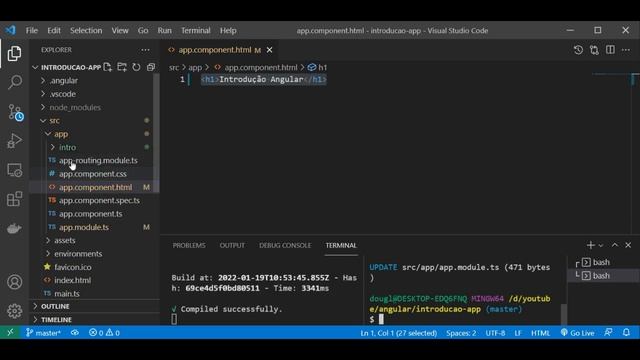Switch to the DEBUG CONSOLE tab
This screenshot has width=640, height=360.
coord(285,245)
